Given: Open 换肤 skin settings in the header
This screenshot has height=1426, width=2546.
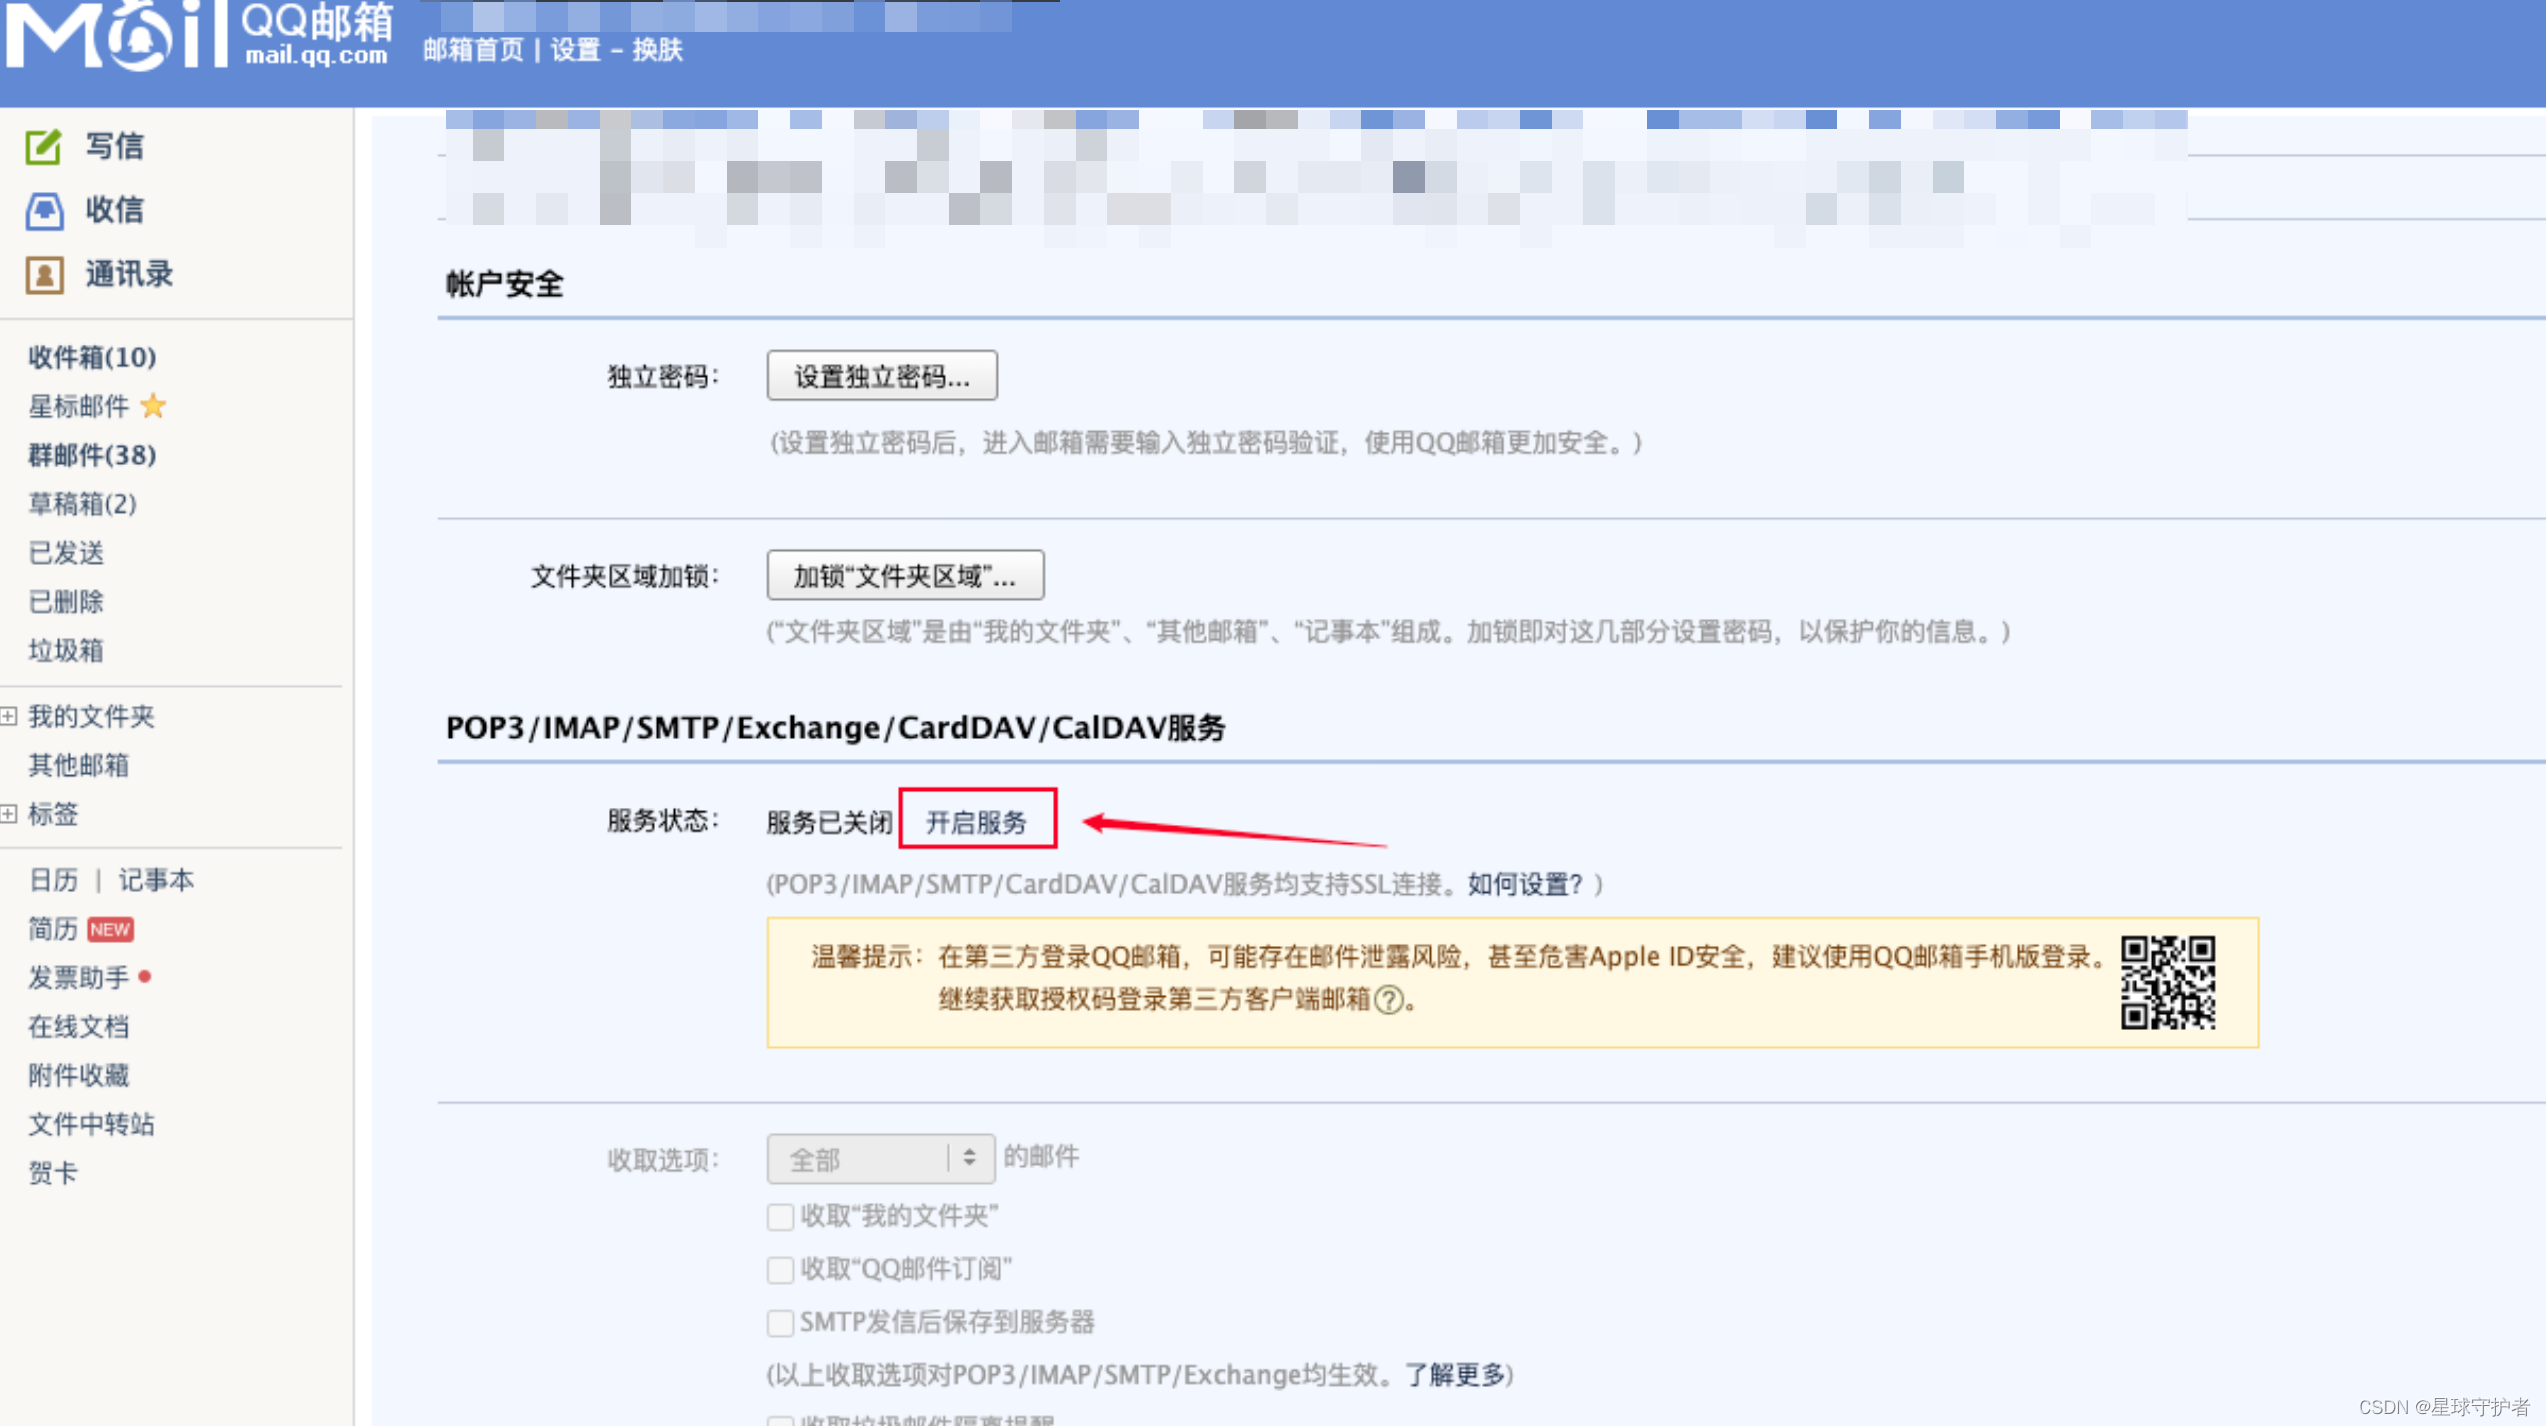Looking at the screenshot, I should (657, 50).
